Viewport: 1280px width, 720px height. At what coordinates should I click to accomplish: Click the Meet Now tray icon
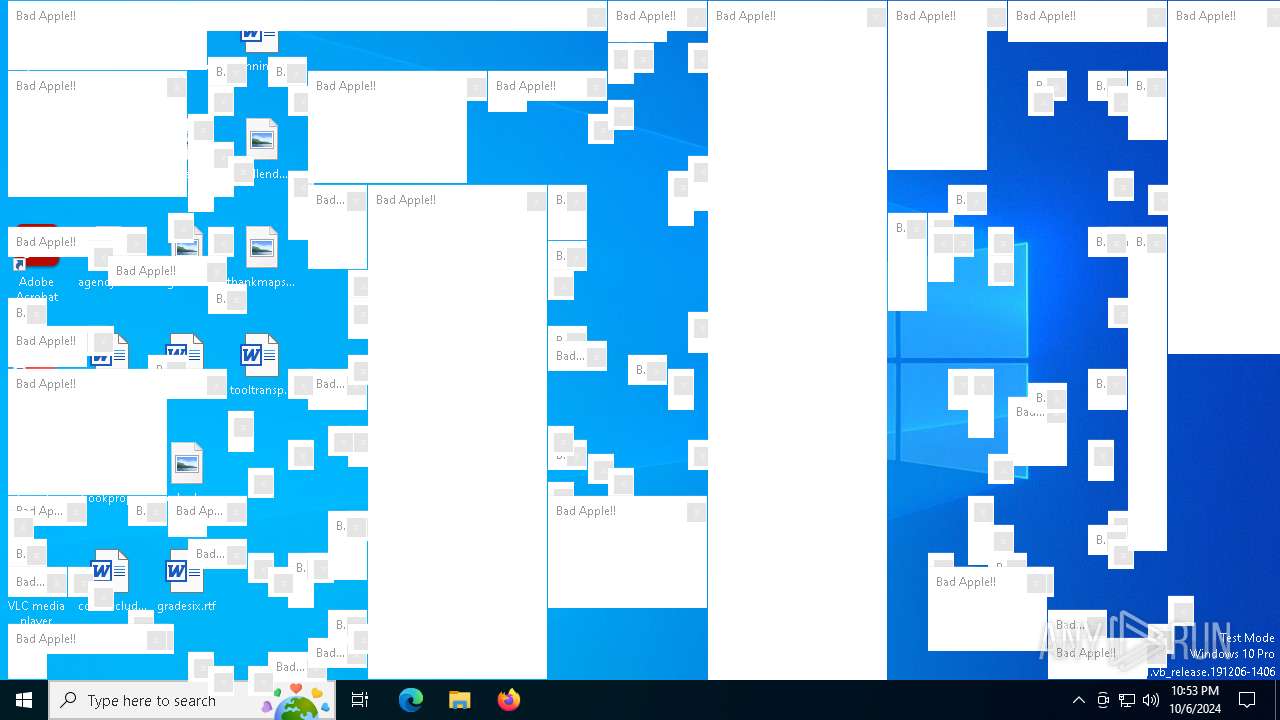click(x=1103, y=700)
